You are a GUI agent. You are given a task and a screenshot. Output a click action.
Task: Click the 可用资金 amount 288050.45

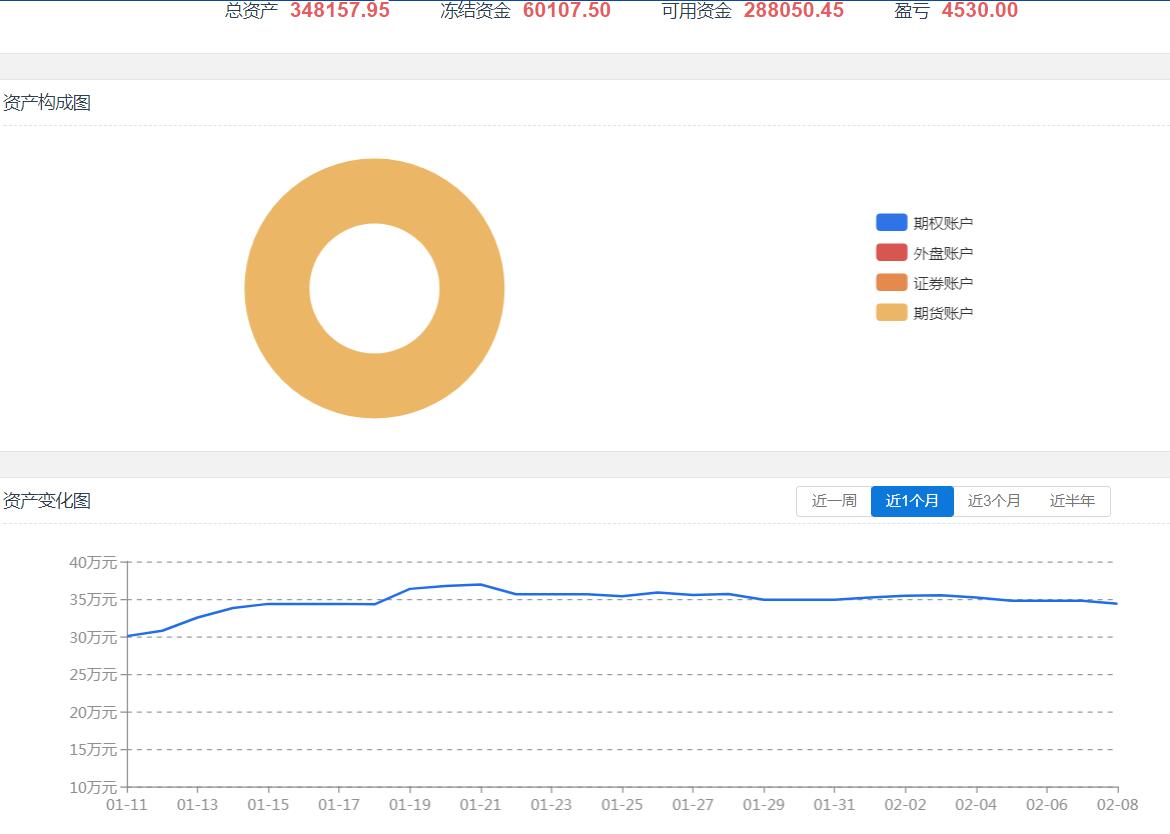click(793, 11)
